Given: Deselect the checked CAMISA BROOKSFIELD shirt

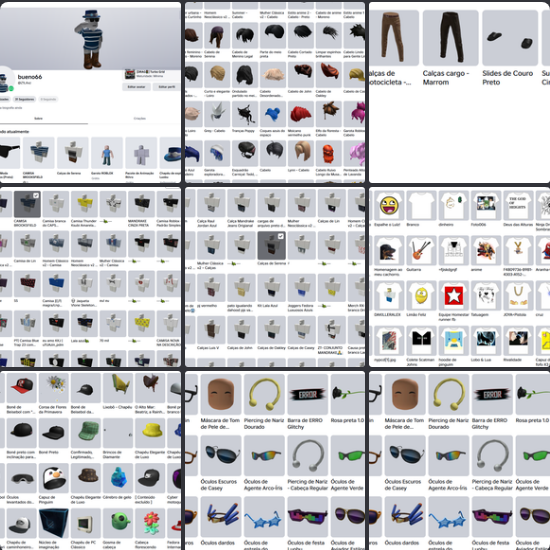Looking at the screenshot, I should pyautogui.click(x=27, y=204).
